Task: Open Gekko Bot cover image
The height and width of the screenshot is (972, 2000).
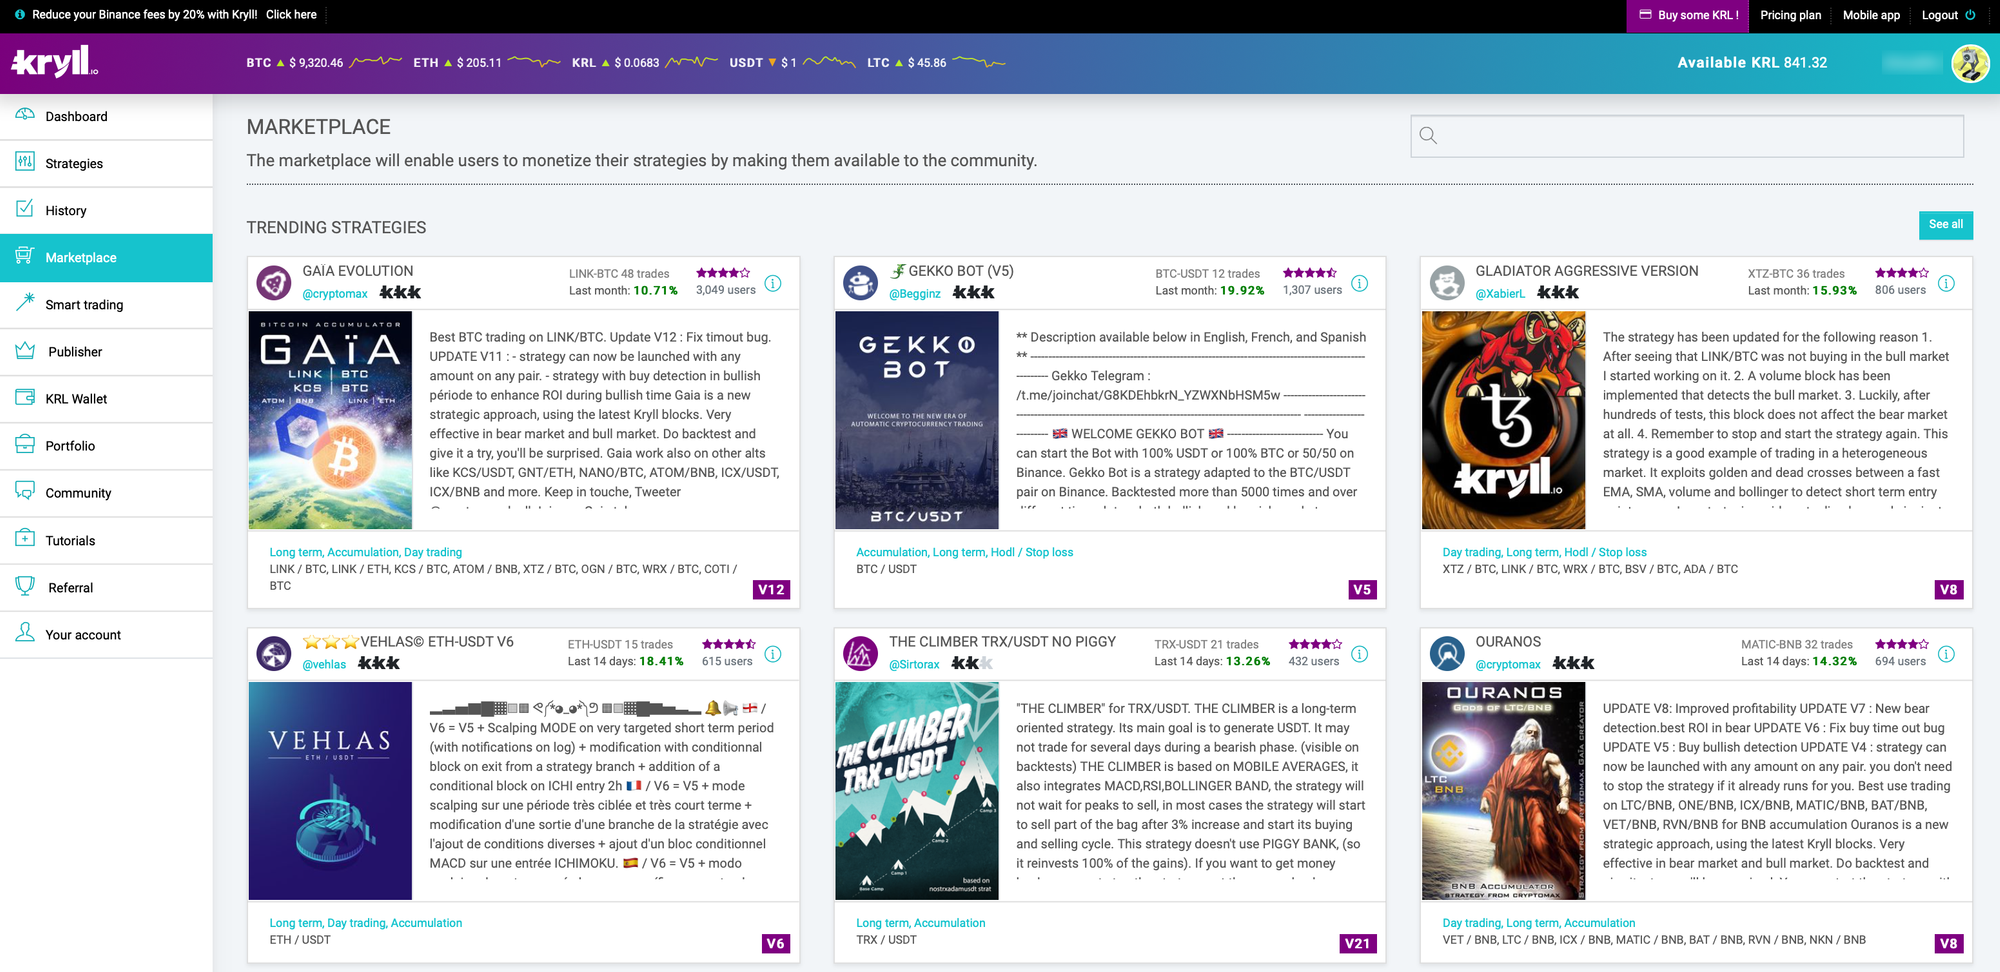Action: coord(917,420)
